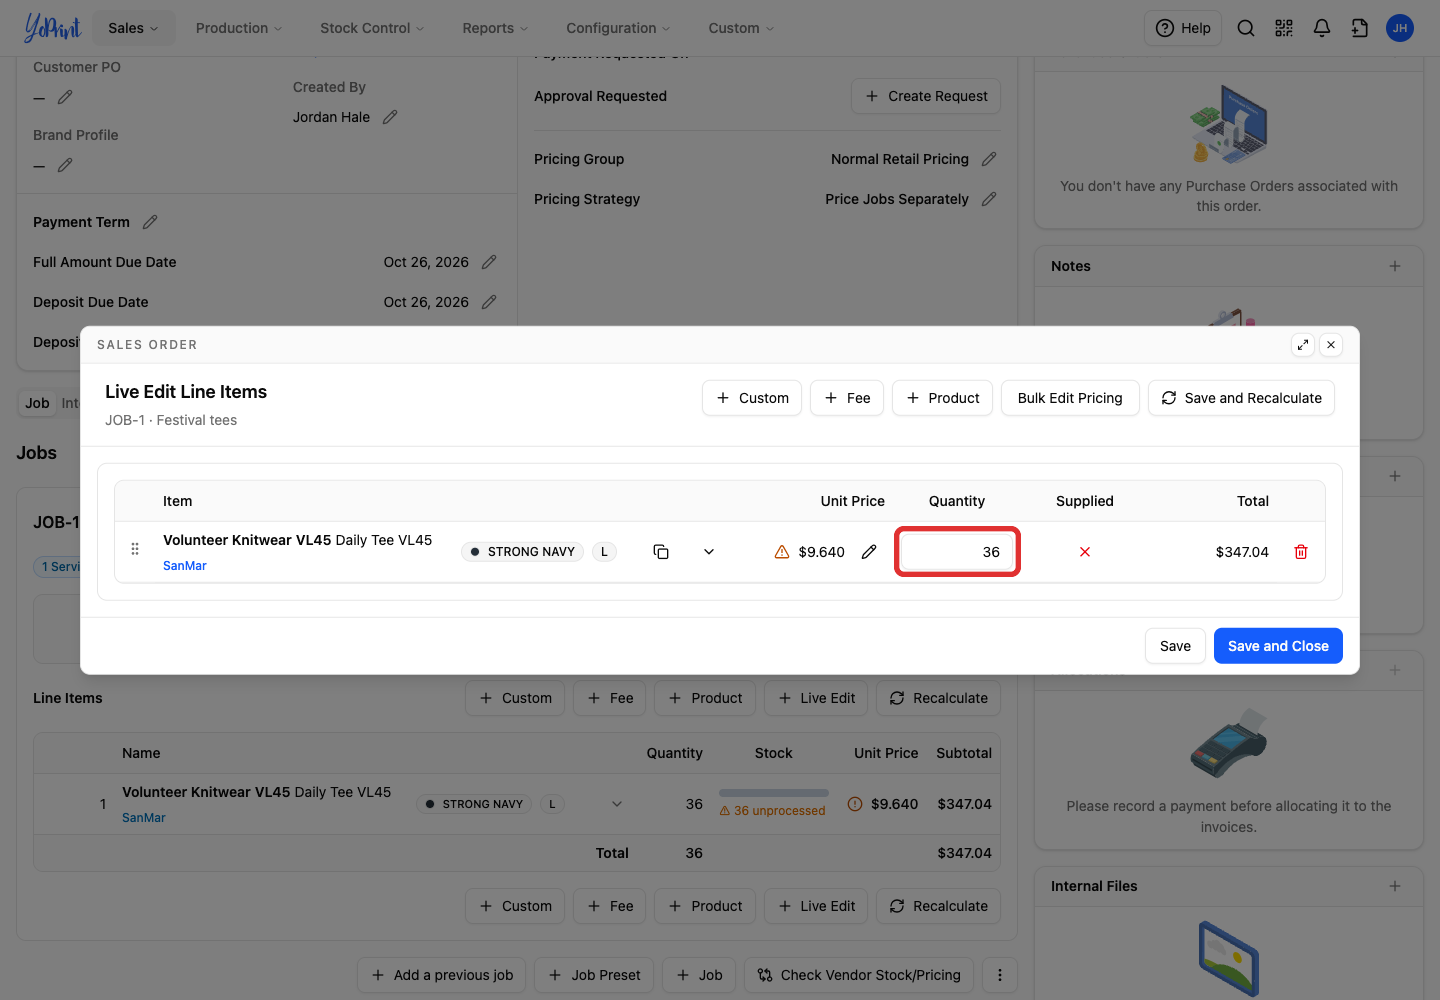The width and height of the screenshot is (1440, 1000).
Task: Open the Stock Control menu
Action: [x=372, y=28]
